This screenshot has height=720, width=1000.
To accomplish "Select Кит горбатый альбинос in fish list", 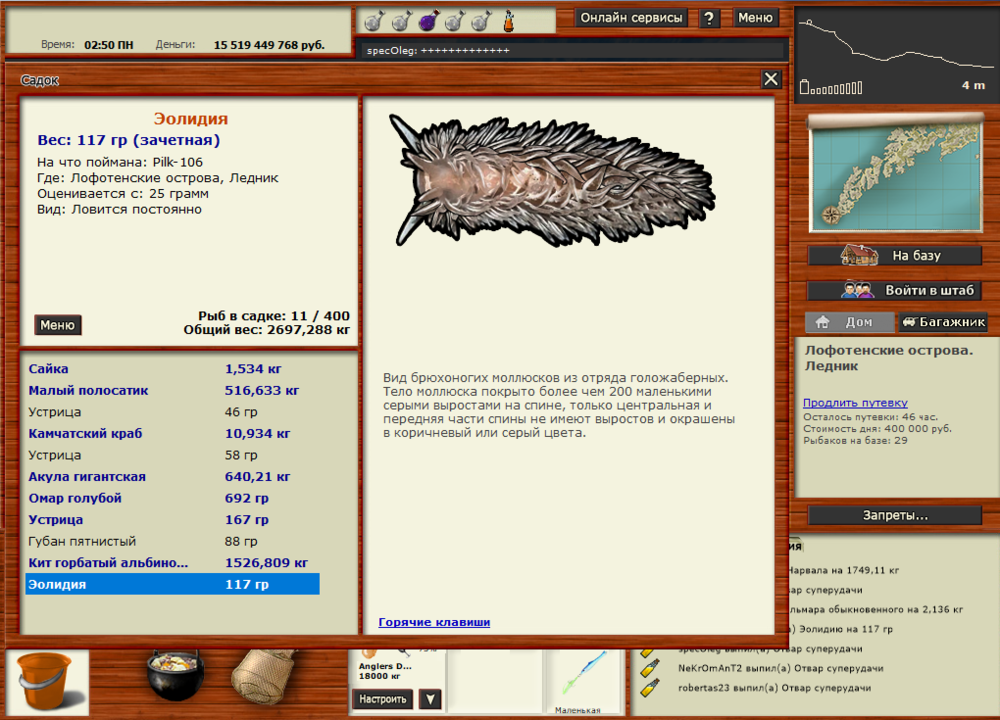I will [108, 563].
